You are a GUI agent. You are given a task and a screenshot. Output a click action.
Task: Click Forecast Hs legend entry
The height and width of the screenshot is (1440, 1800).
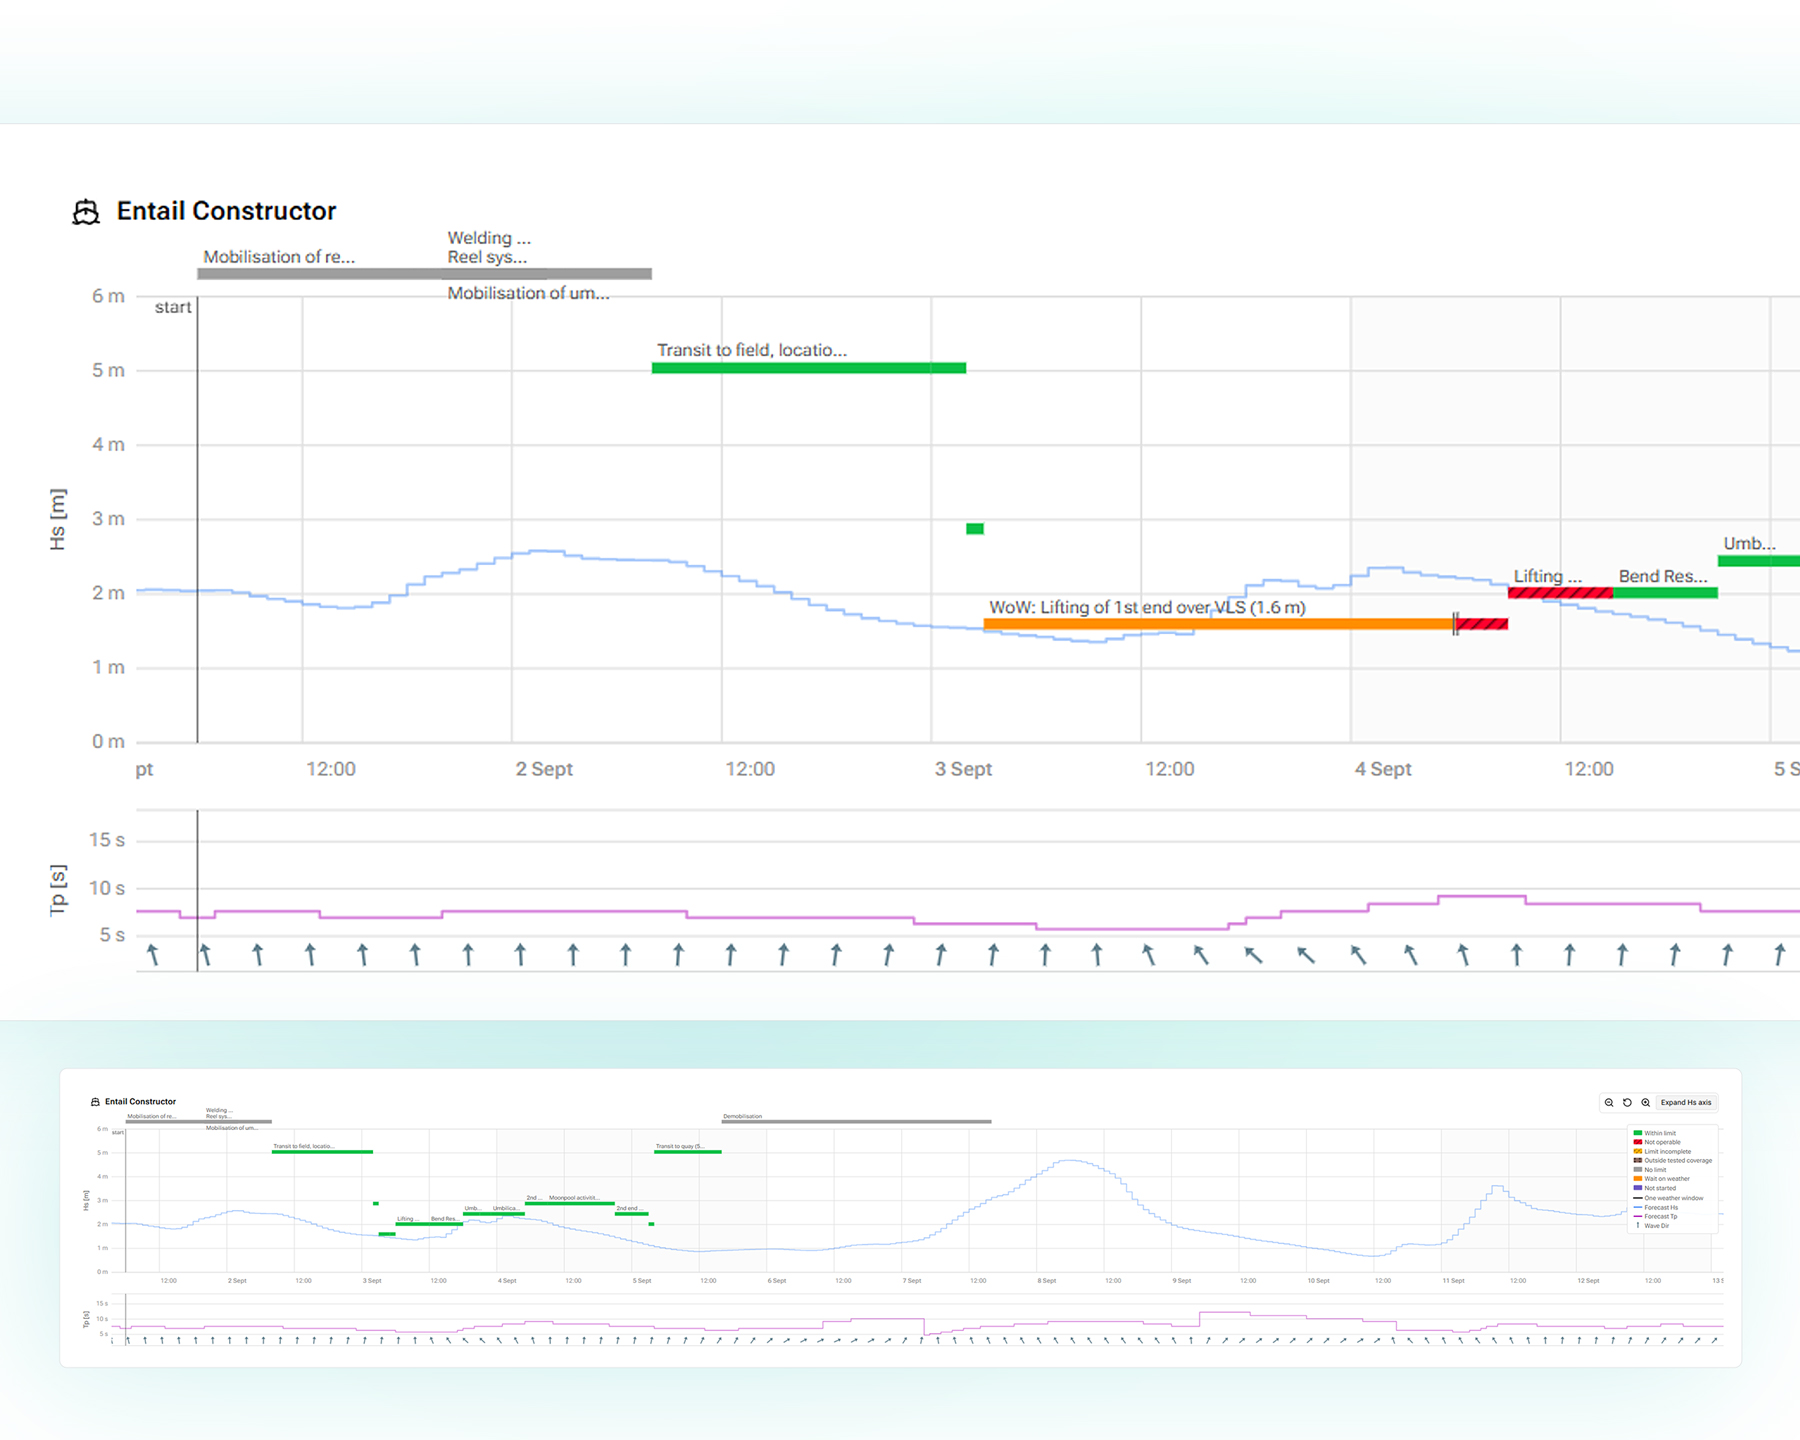(x=1656, y=1207)
